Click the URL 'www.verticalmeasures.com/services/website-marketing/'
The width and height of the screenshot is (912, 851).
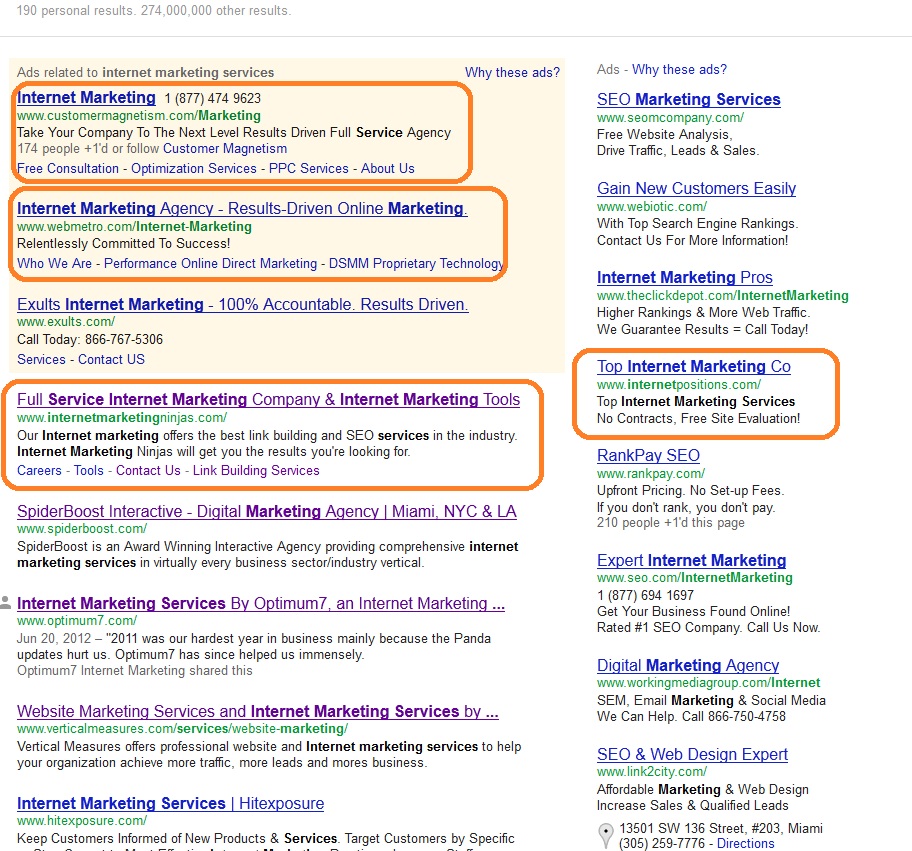click(x=183, y=729)
